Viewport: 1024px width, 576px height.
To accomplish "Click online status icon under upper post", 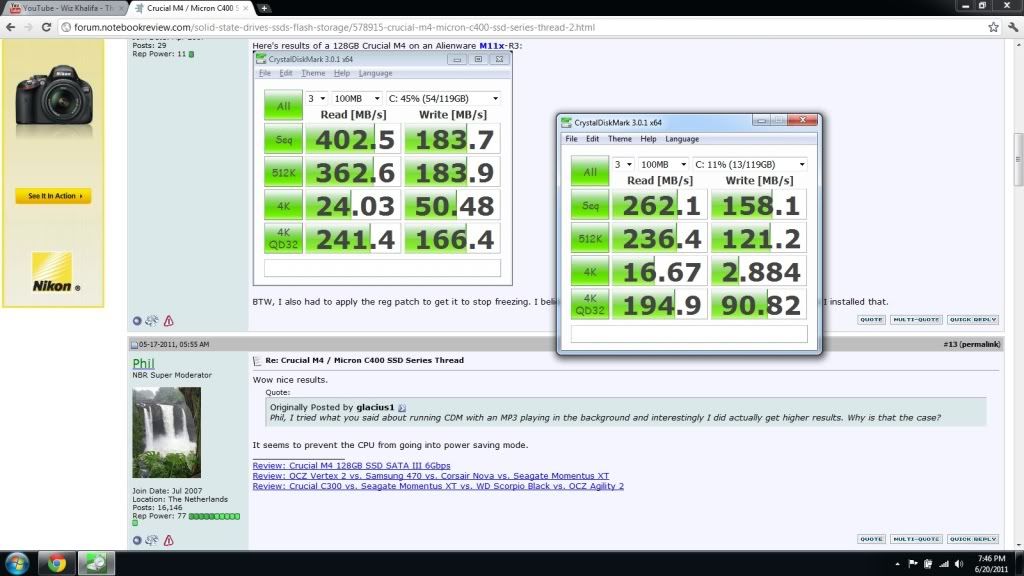I will click(x=137, y=321).
